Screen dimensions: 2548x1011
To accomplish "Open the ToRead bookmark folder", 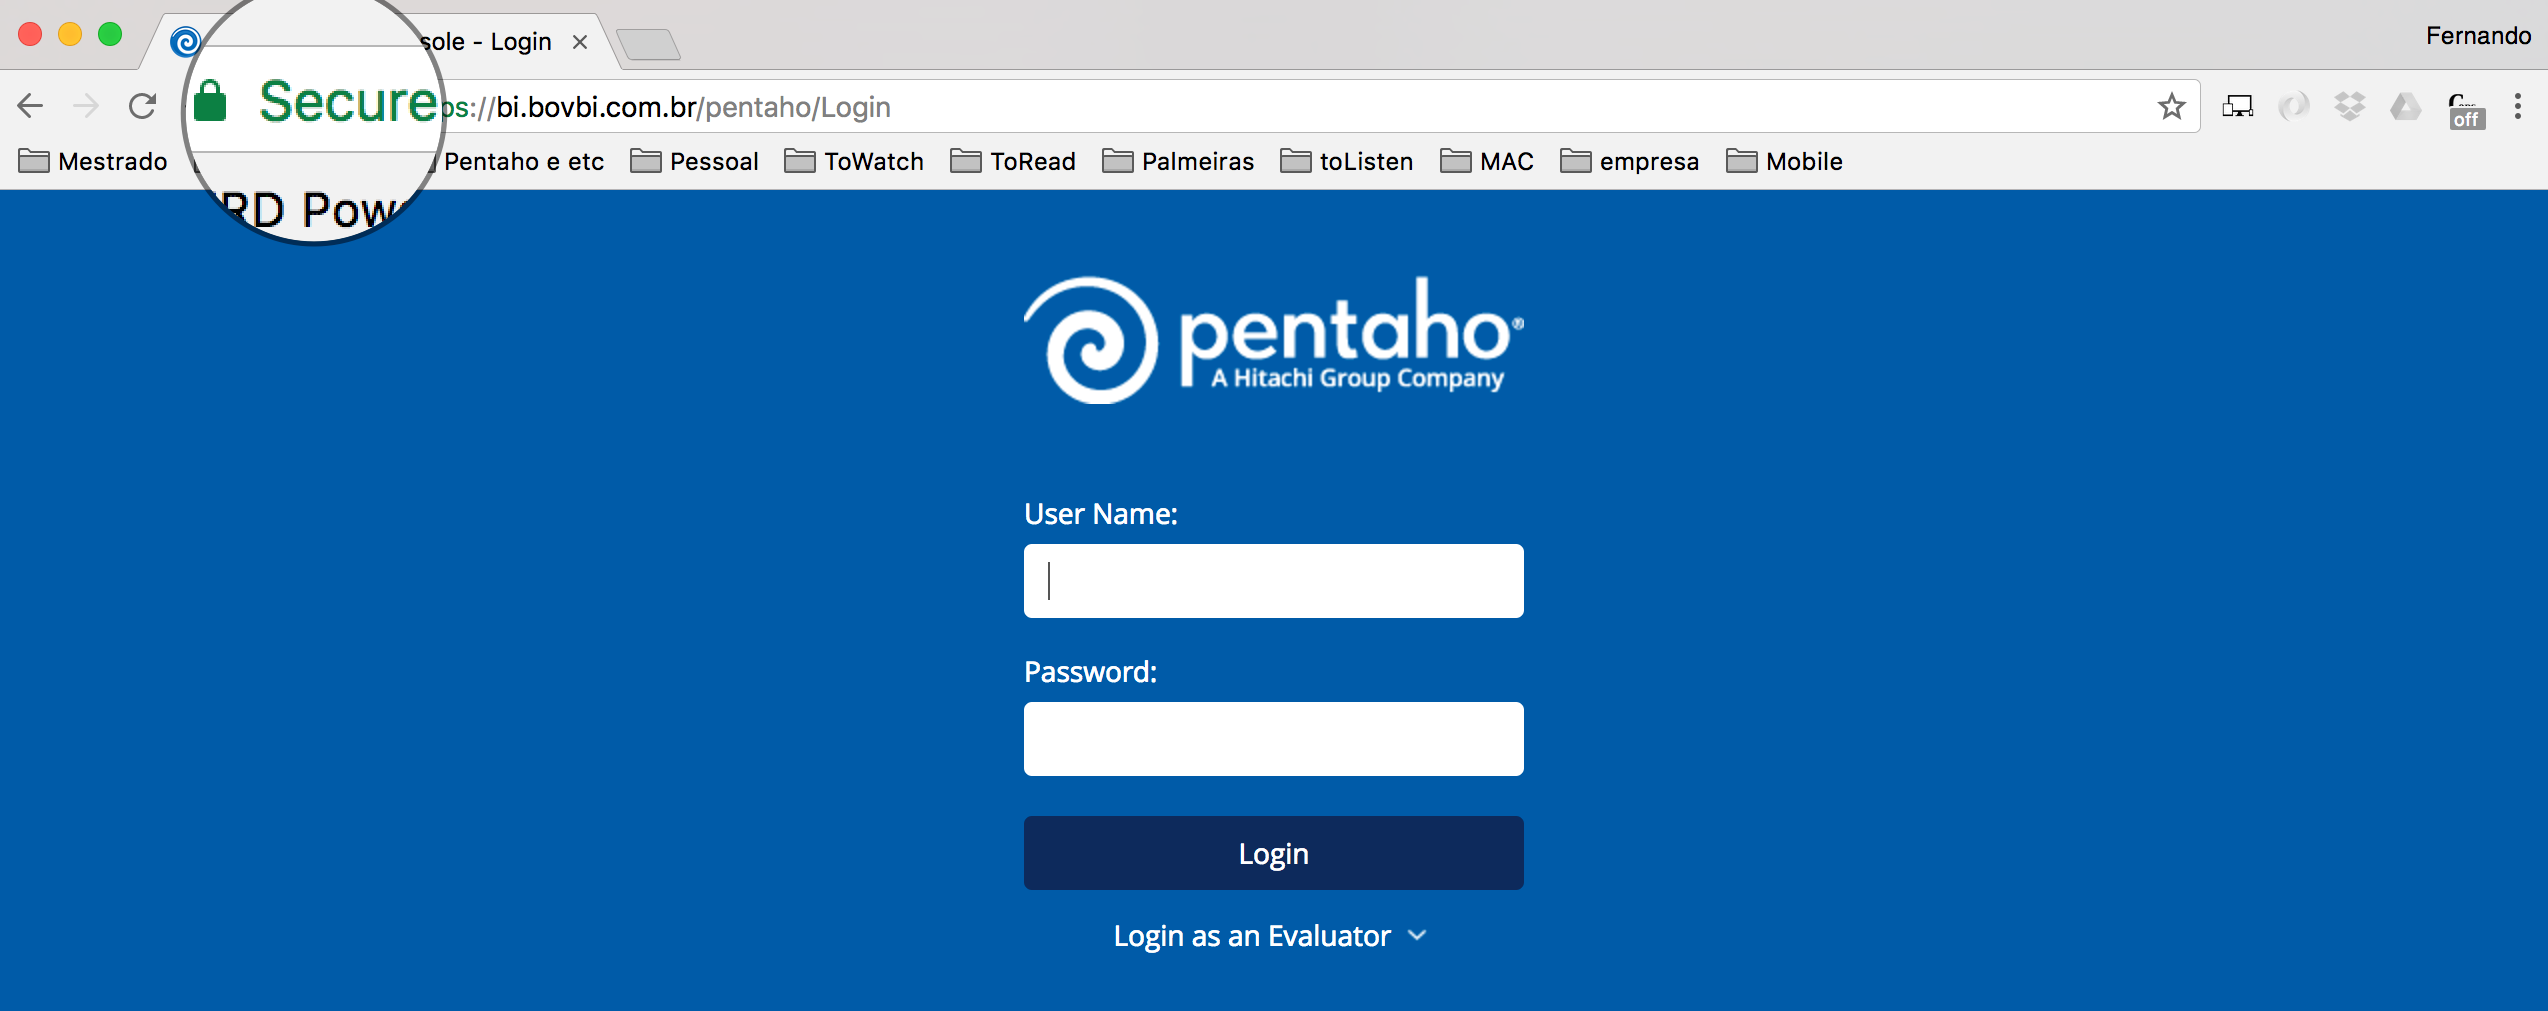I will (x=1013, y=161).
